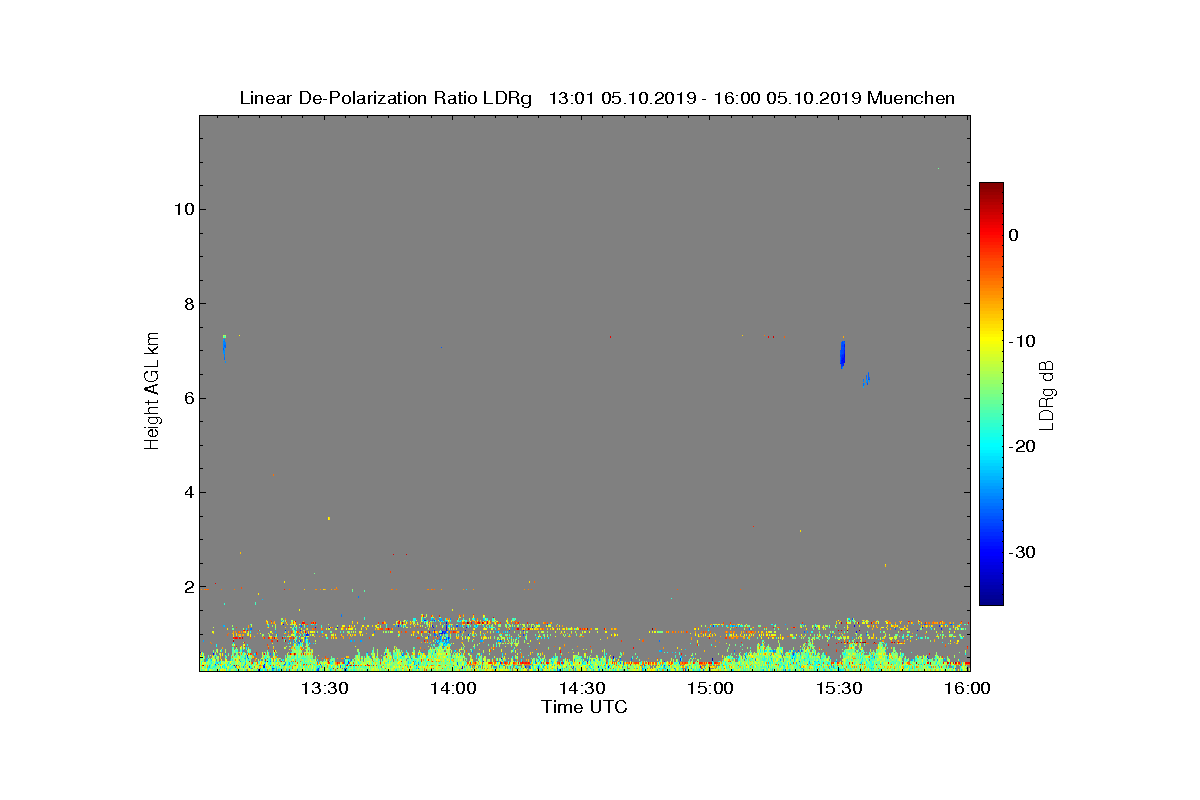1200x800 pixels.
Task: Click the '14:30' time axis label
Action: point(582,689)
